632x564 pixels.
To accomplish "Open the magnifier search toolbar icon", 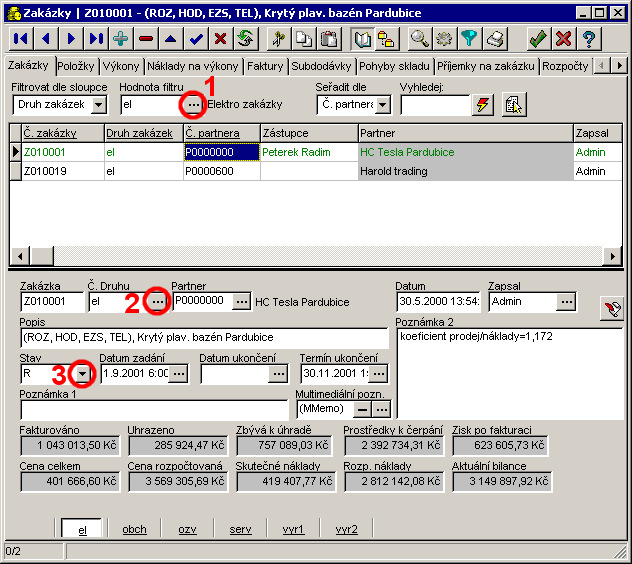I will [x=420, y=39].
